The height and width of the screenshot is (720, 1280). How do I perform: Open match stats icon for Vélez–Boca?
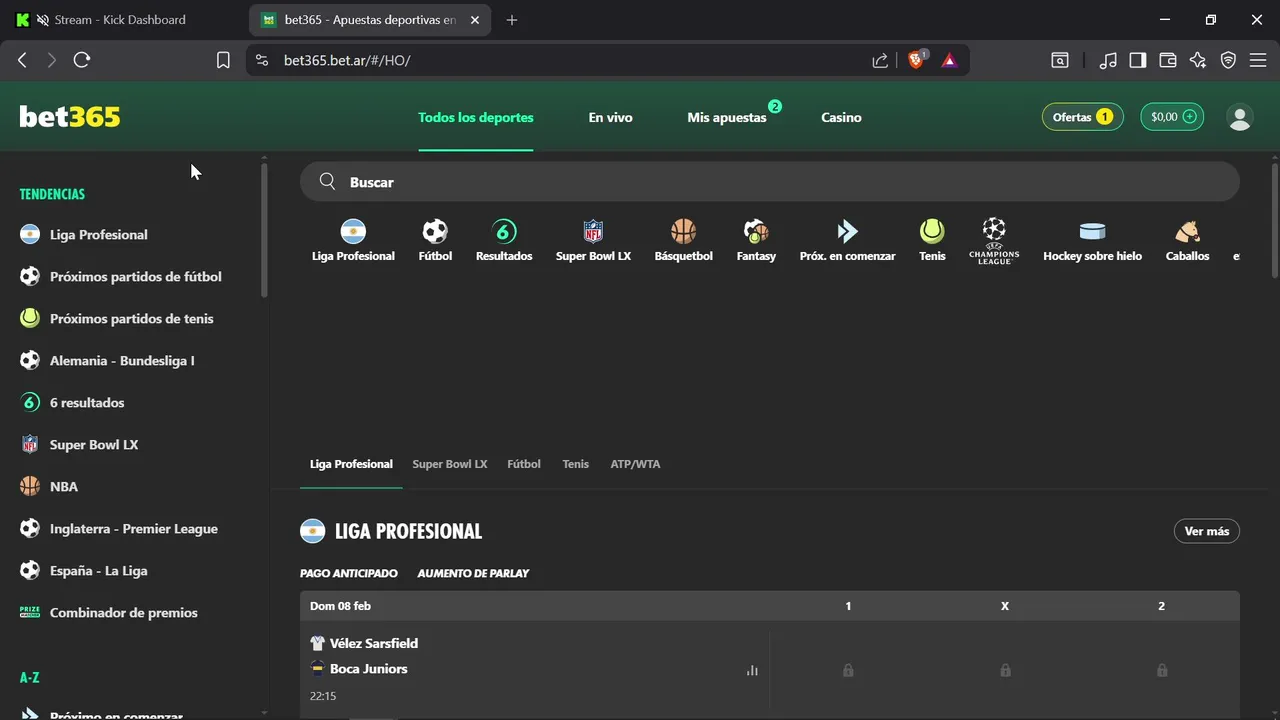coord(752,670)
